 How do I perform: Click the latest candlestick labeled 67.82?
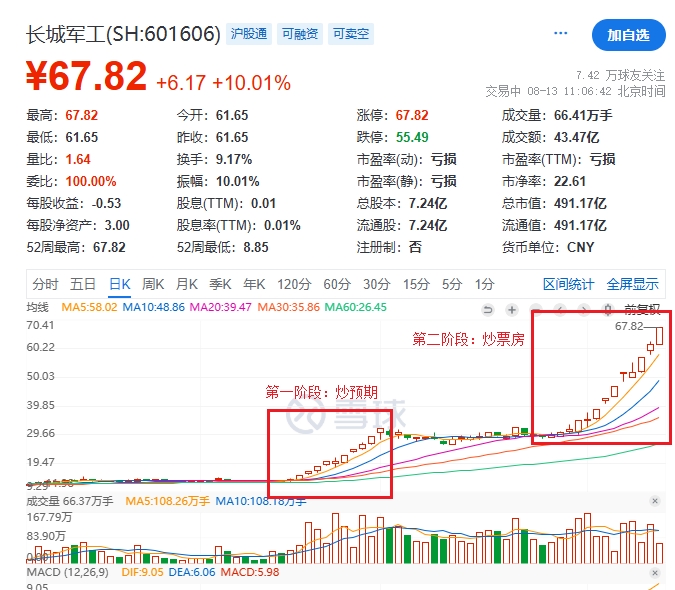(659, 336)
